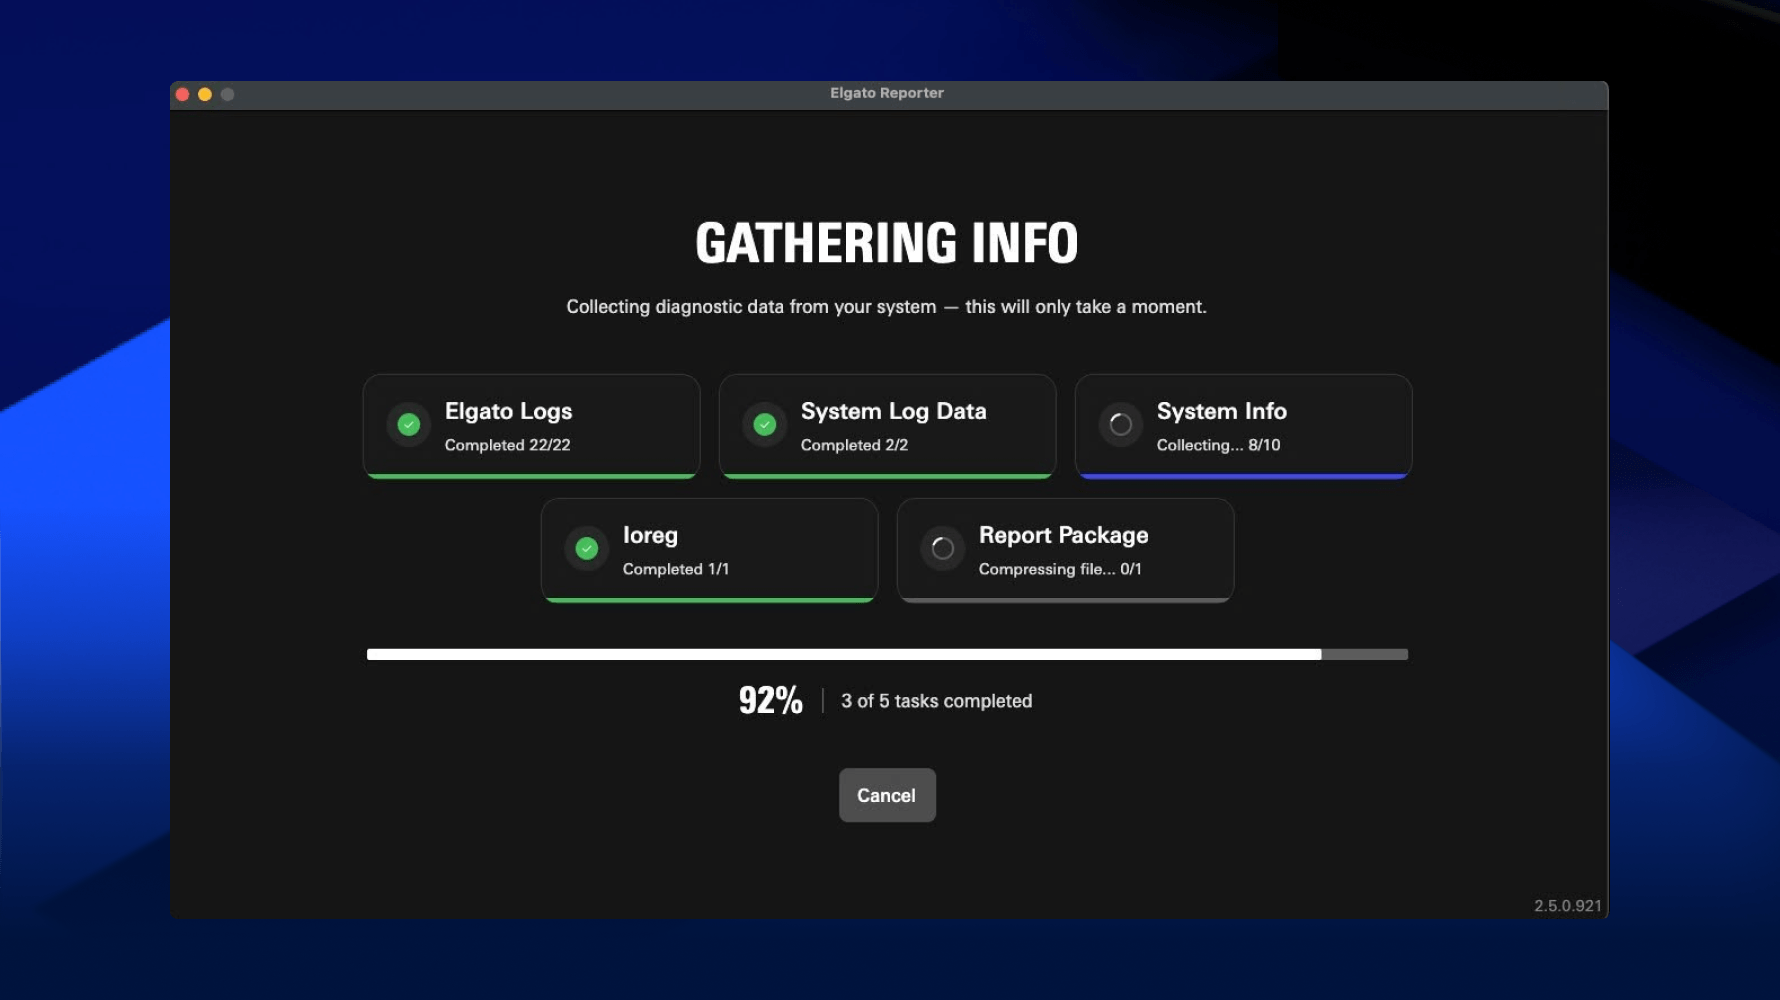This screenshot has width=1780, height=1000.
Task: Click the 'Collecting diagnostic data' description
Action: (887, 307)
